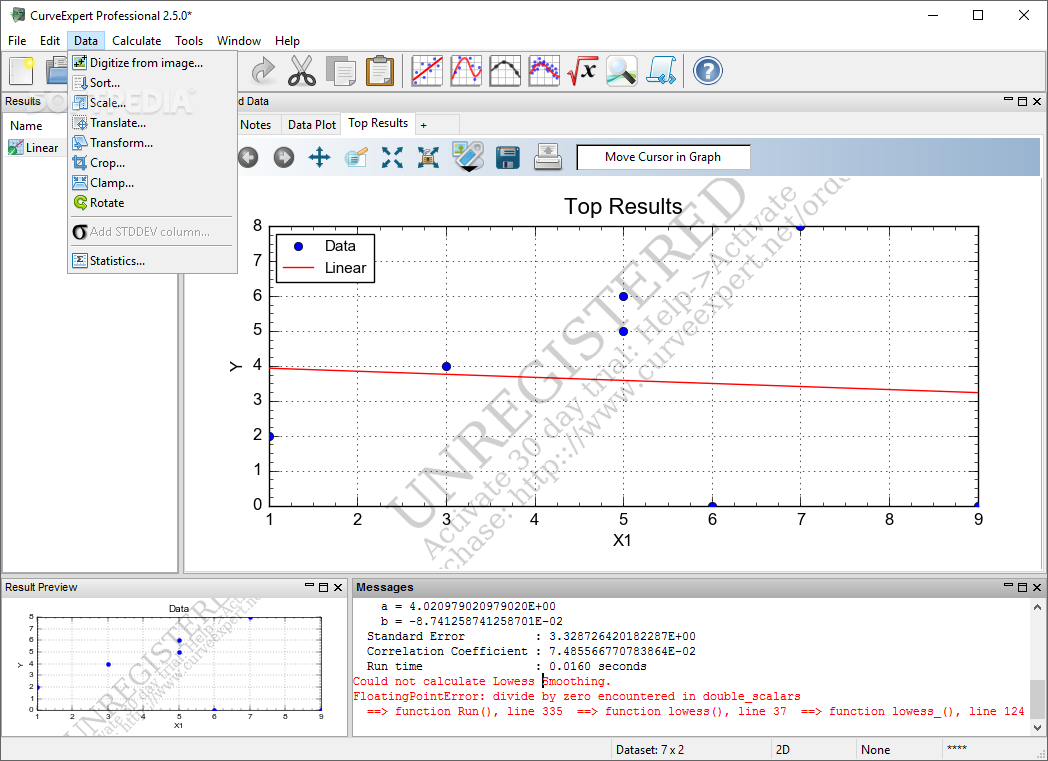Screen dimensions: 1048x761
Task: Click the Dataset: 7 x 2 status entry
Action: point(650,750)
